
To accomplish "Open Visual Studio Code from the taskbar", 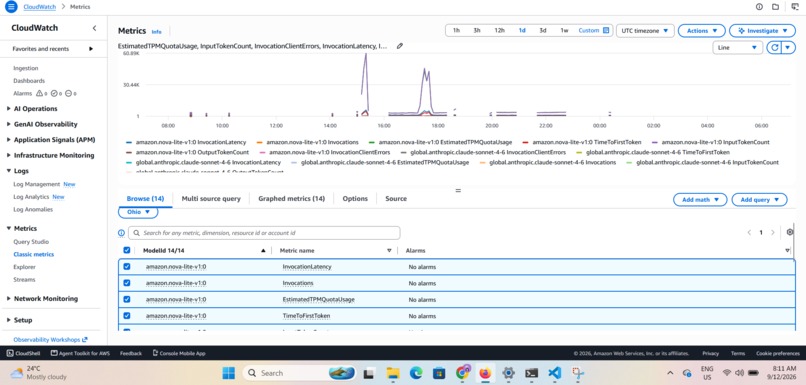I will 555,373.
